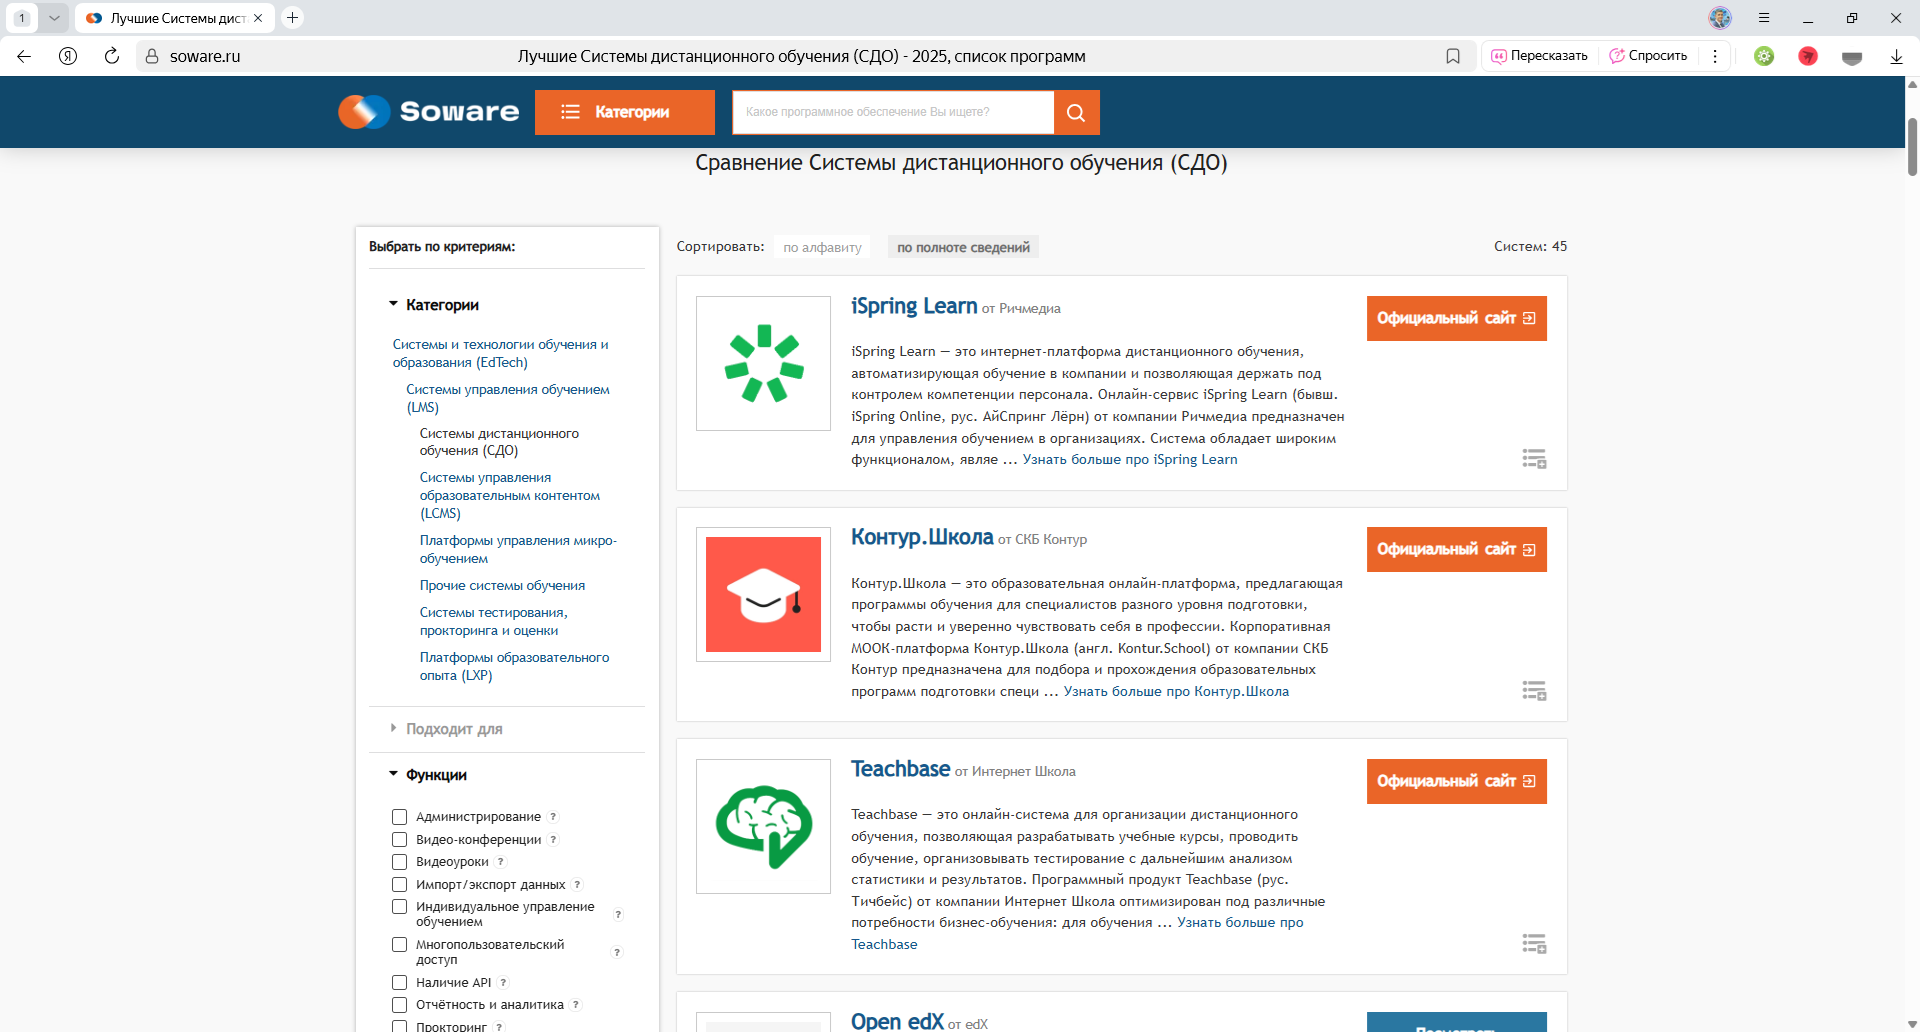This screenshot has width=1920, height=1036.
Task: Toggle the Наличие API checkbox
Action: [x=400, y=983]
